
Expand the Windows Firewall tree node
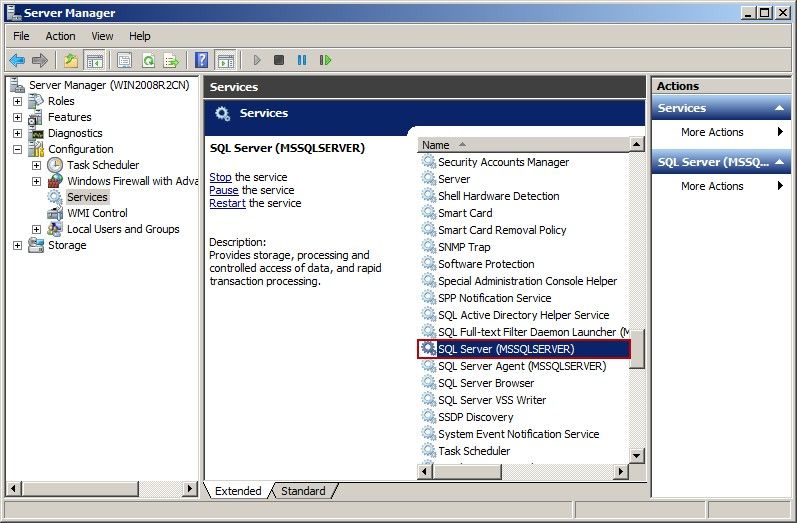[x=37, y=181]
